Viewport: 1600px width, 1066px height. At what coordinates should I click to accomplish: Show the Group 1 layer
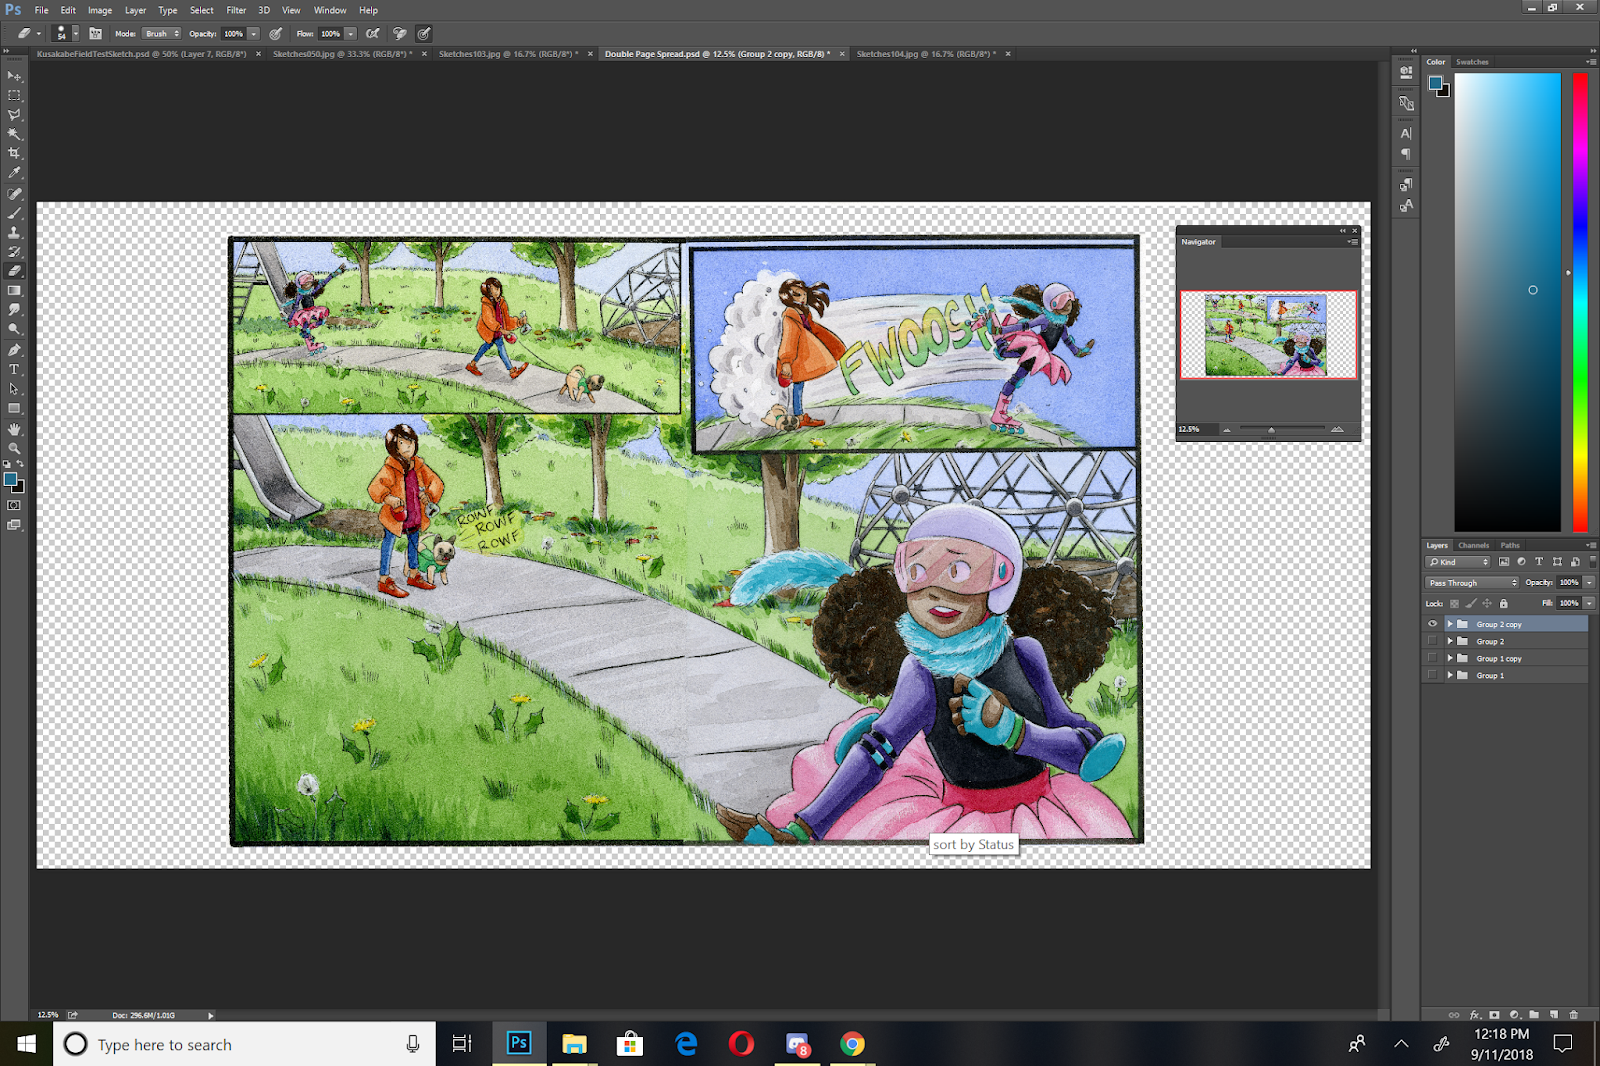click(x=1432, y=675)
